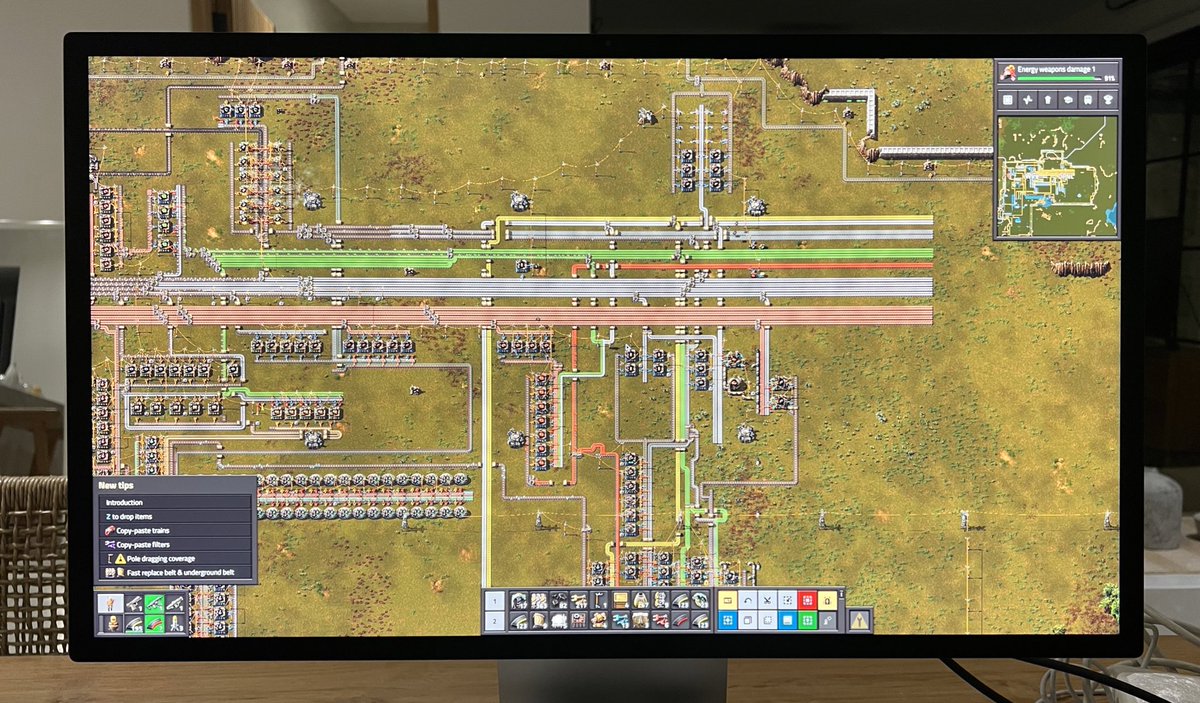Click the ammo slot showing 95

pos(134,623)
